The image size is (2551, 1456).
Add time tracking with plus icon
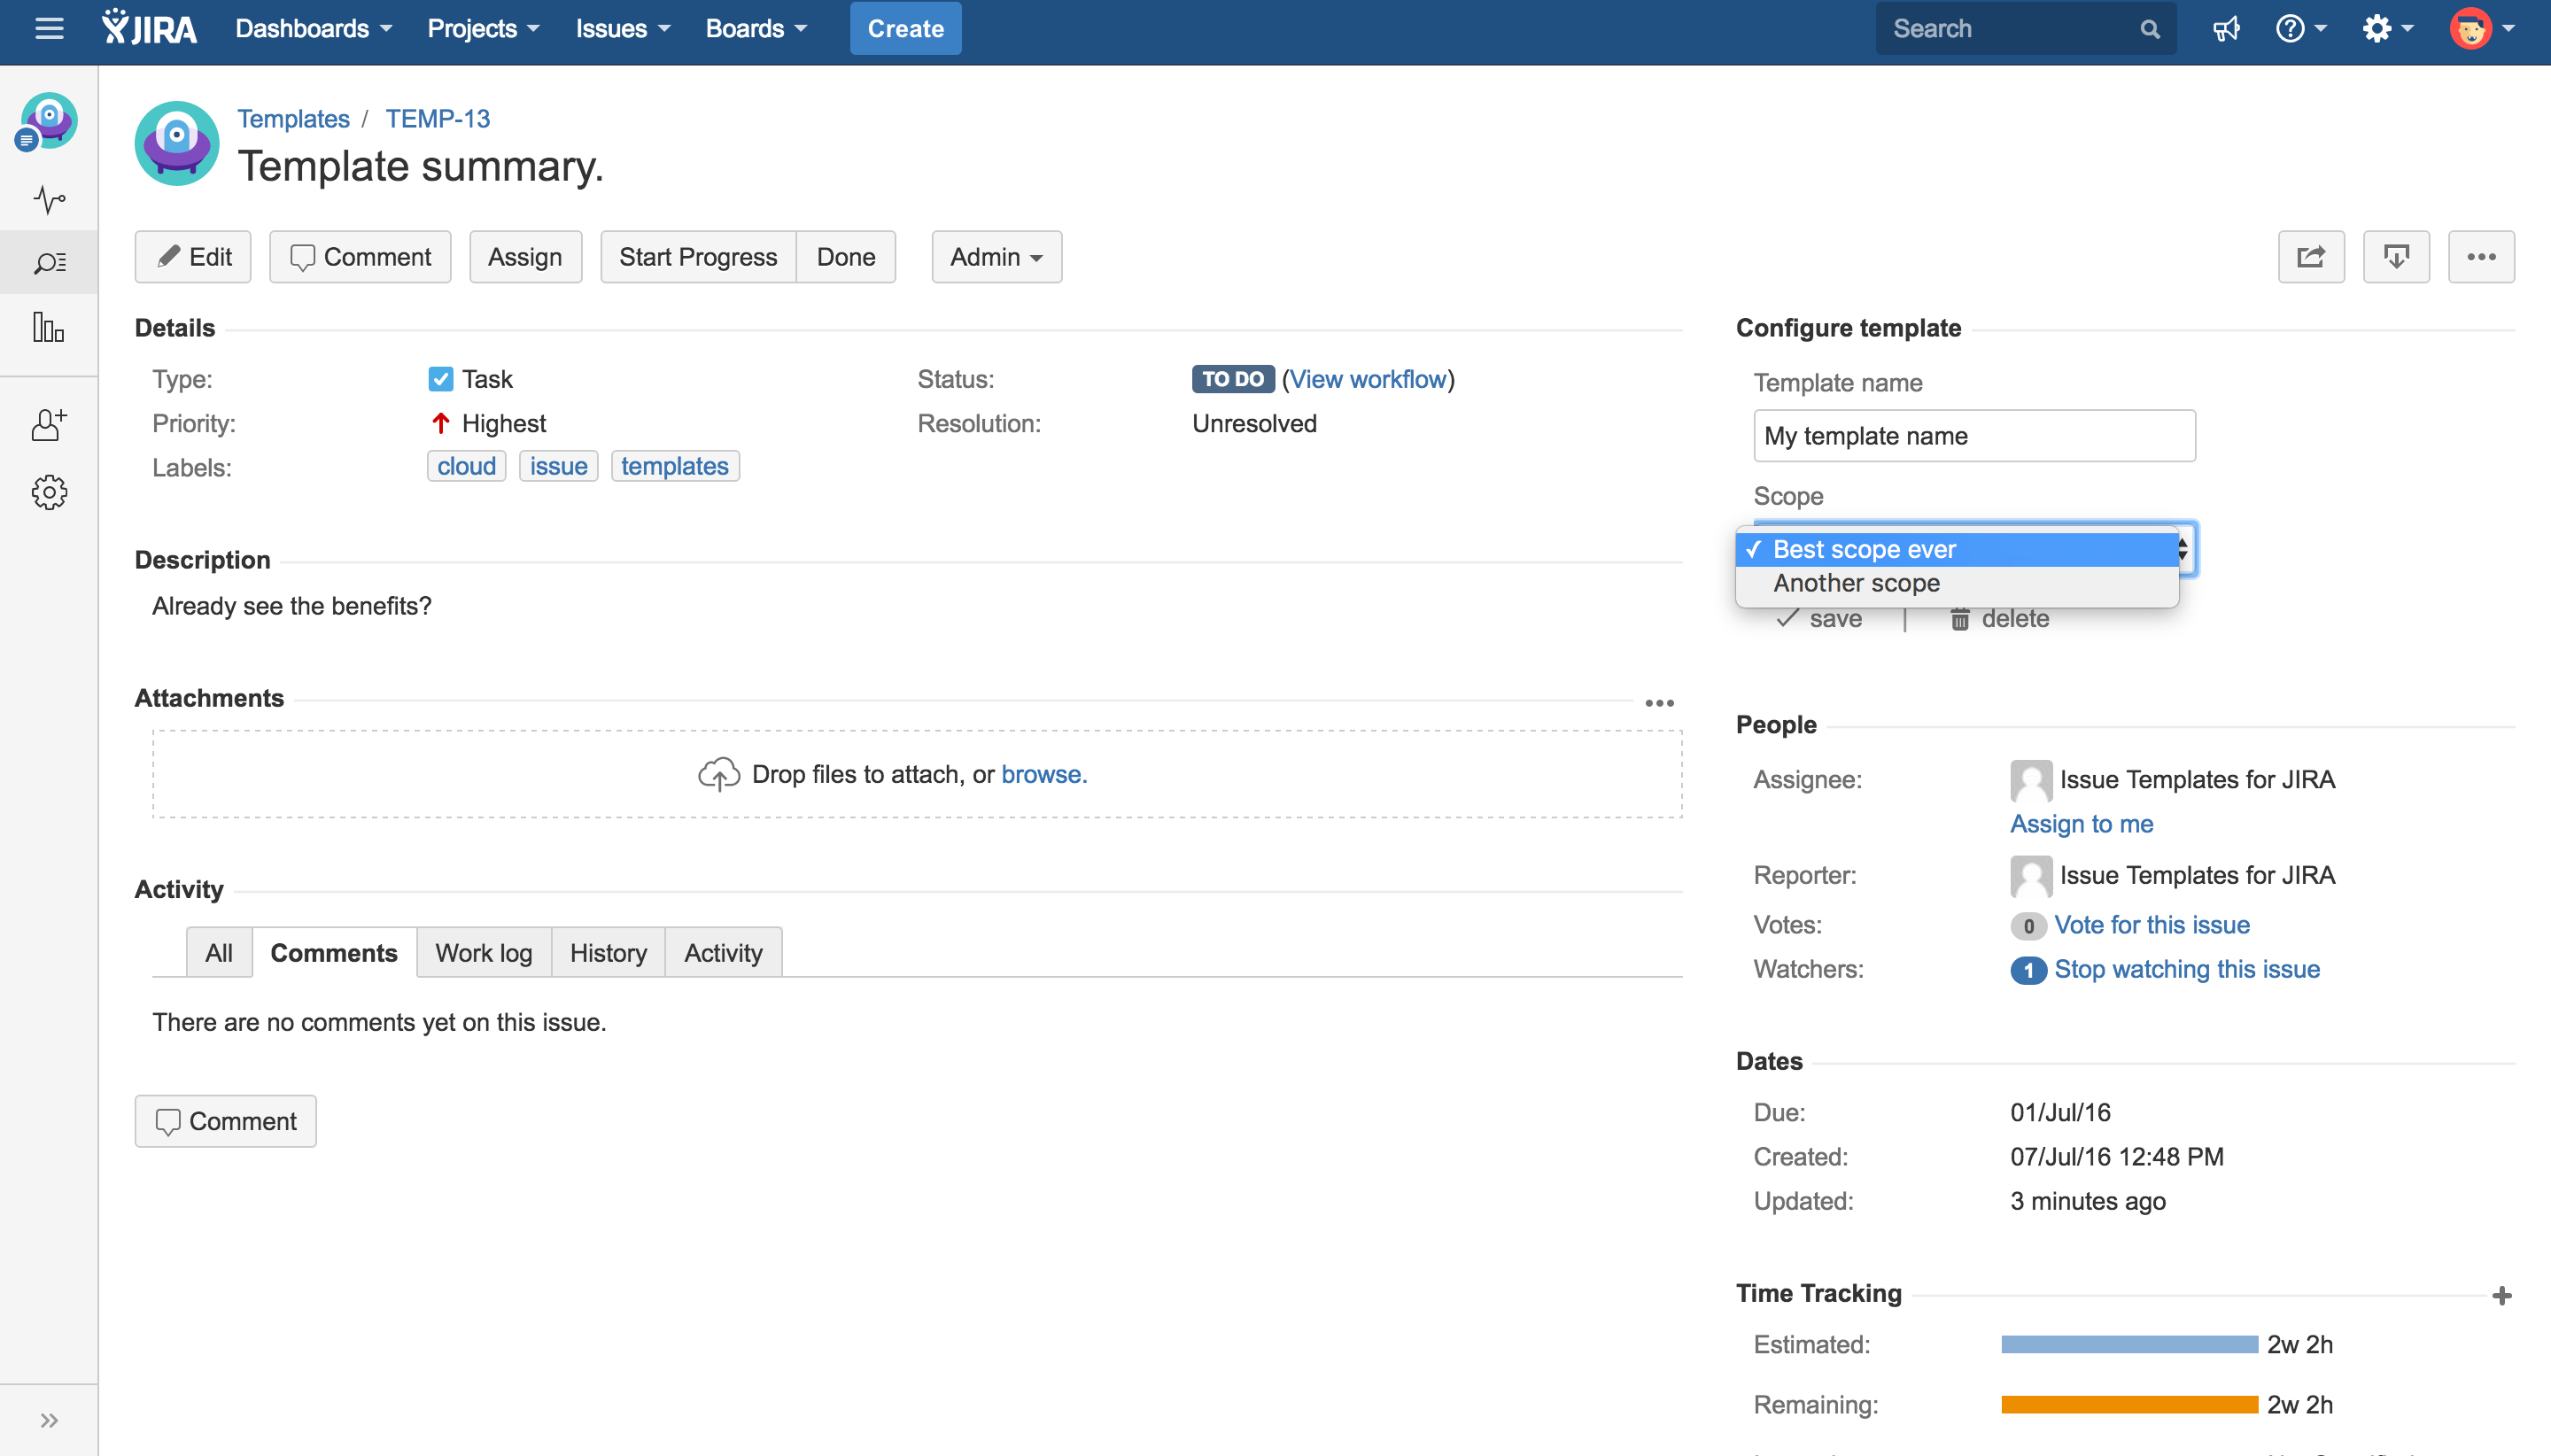[2501, 1296]
